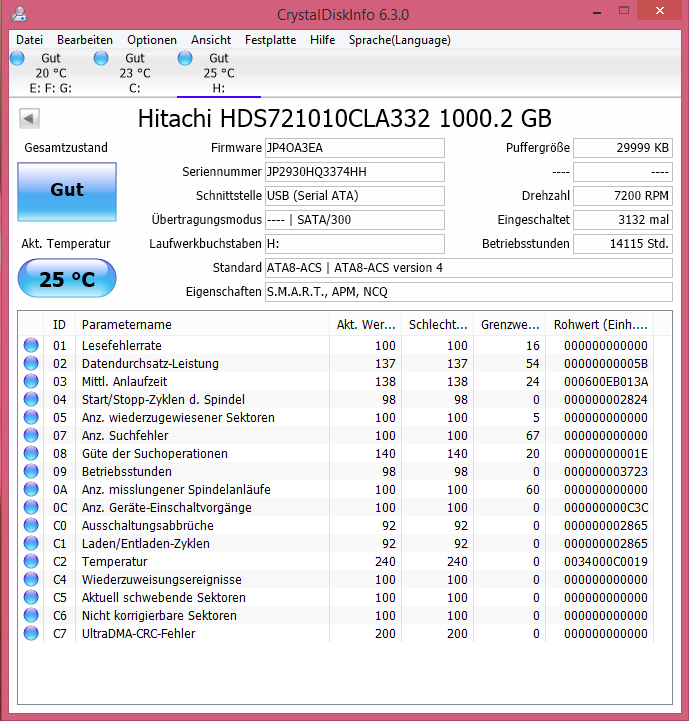Open the Optionen menu
This screenshot has height=721, width=689.
[x=152, y=40]
